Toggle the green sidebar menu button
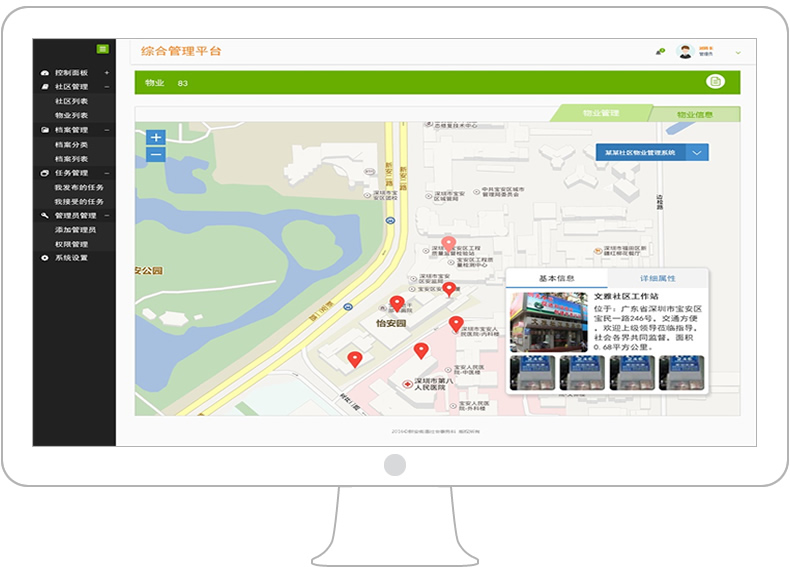The height and width of the screenshot is (574, 790). [x=102, y=49]
